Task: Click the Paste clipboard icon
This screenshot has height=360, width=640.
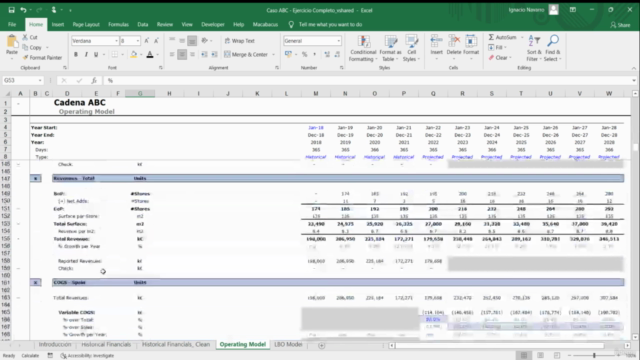Action: [x=12, y=42]
